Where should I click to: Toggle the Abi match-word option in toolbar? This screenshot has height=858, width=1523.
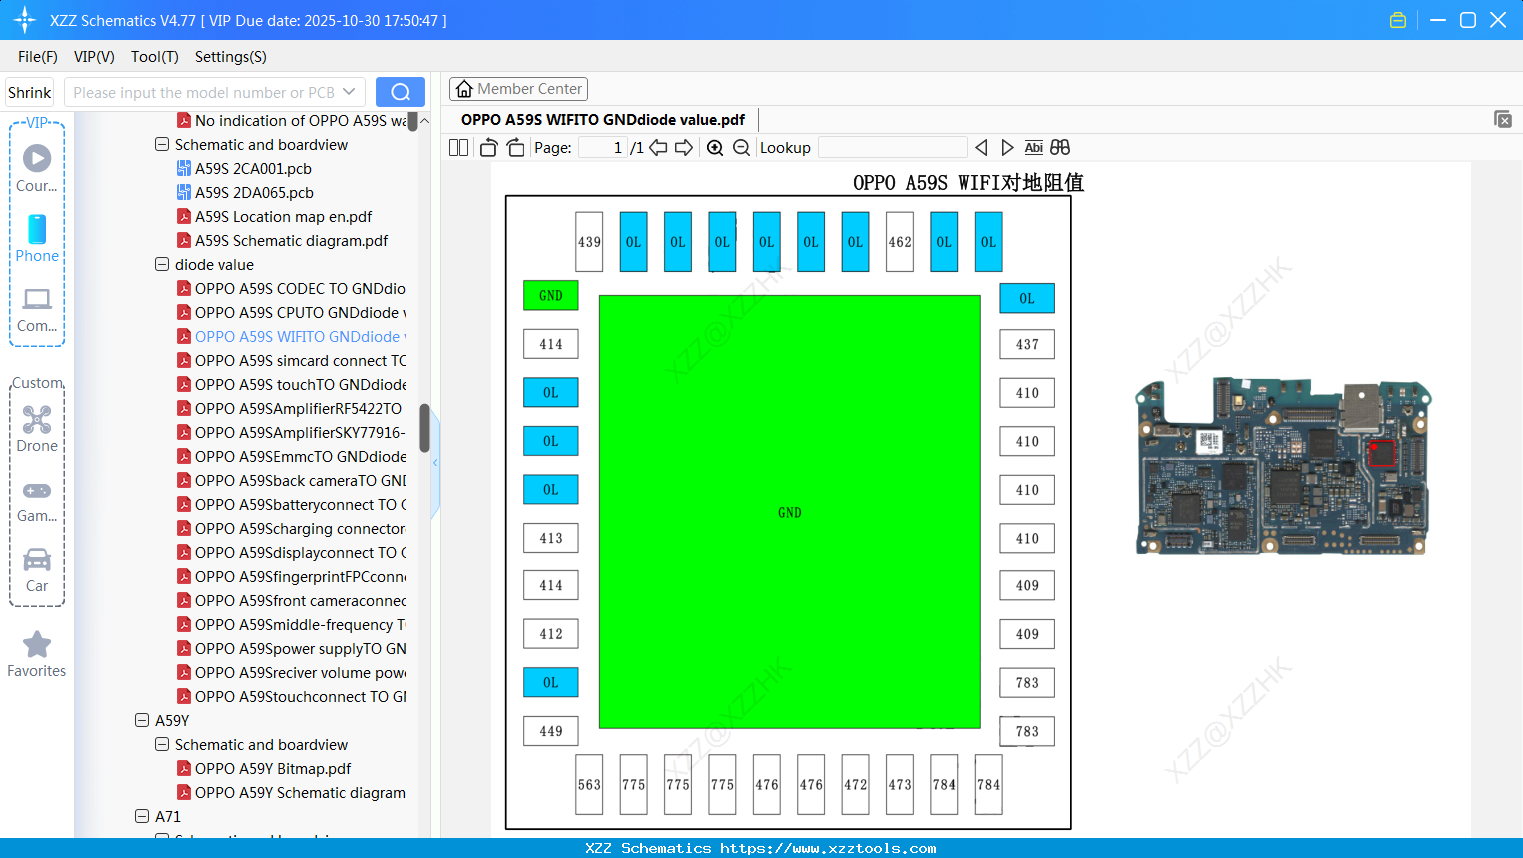[1033, 147]
